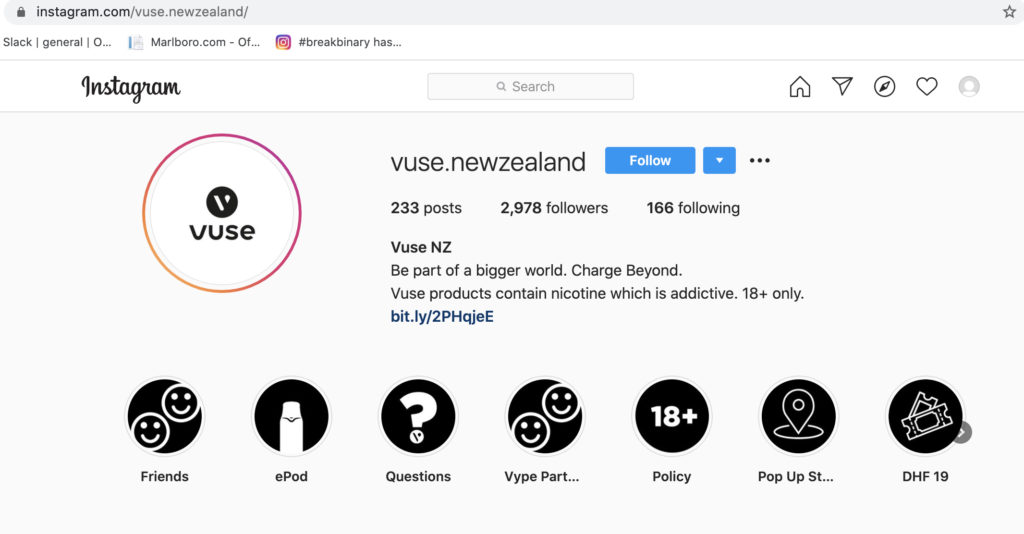This screenshot has width=1024, height=534.
Task: Bookmark page with star icon
Action: (1009, 12)
